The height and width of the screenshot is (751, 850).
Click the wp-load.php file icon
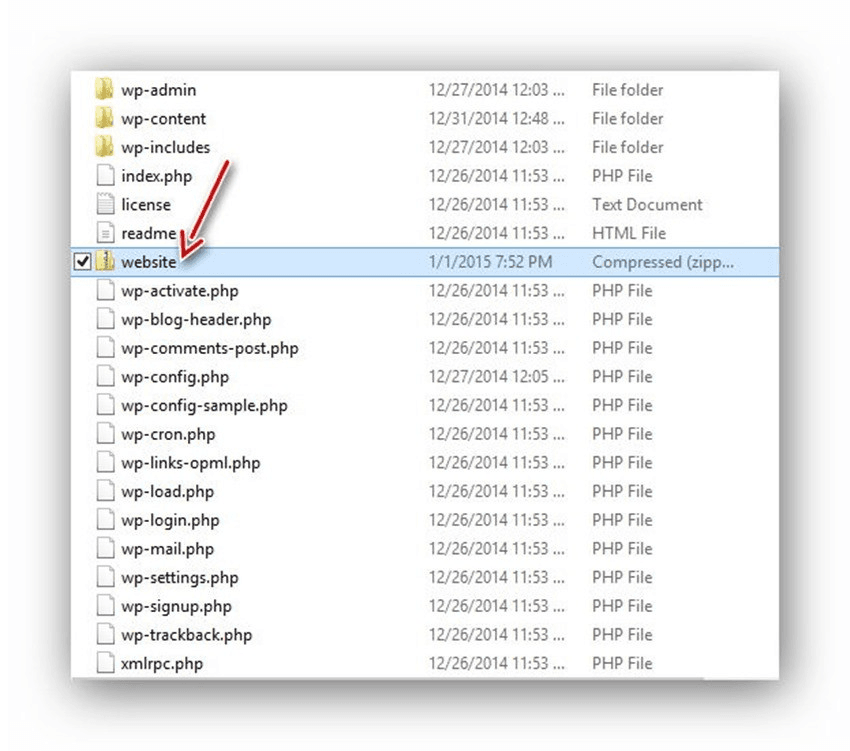(105, 492)
